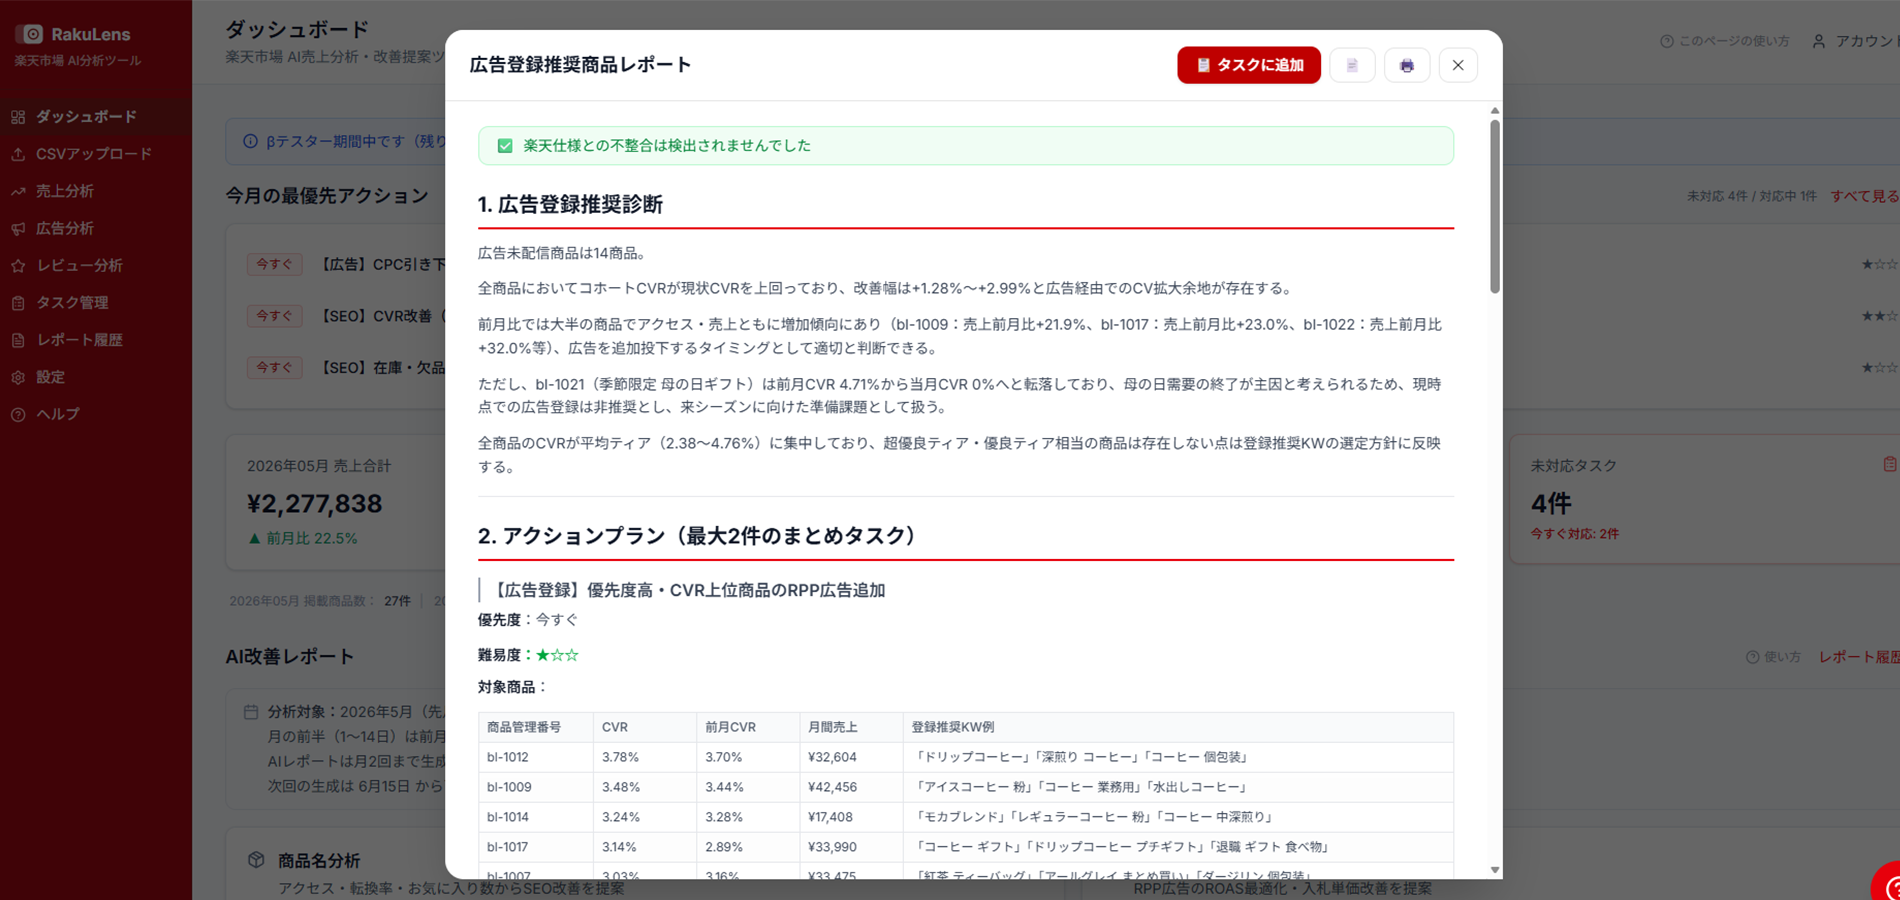Image resolution: width=1900 pixels, height=900 pixels.
Task: Click the ¥2,277,838 sales total
Action: [314, 503]
